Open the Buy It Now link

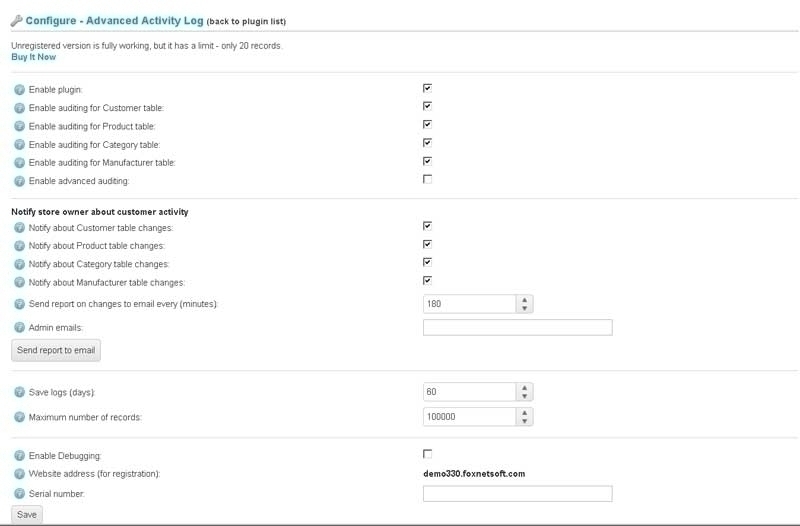[34, 57]
